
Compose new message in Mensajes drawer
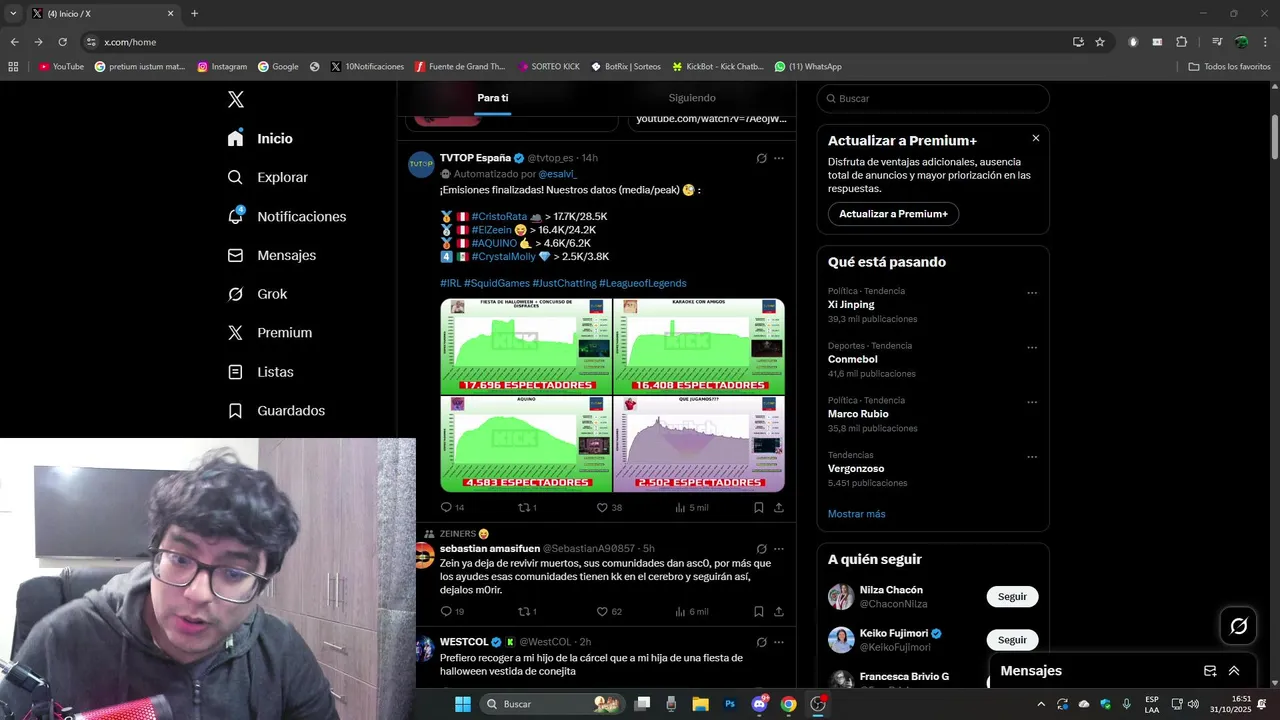[1210, 671]
